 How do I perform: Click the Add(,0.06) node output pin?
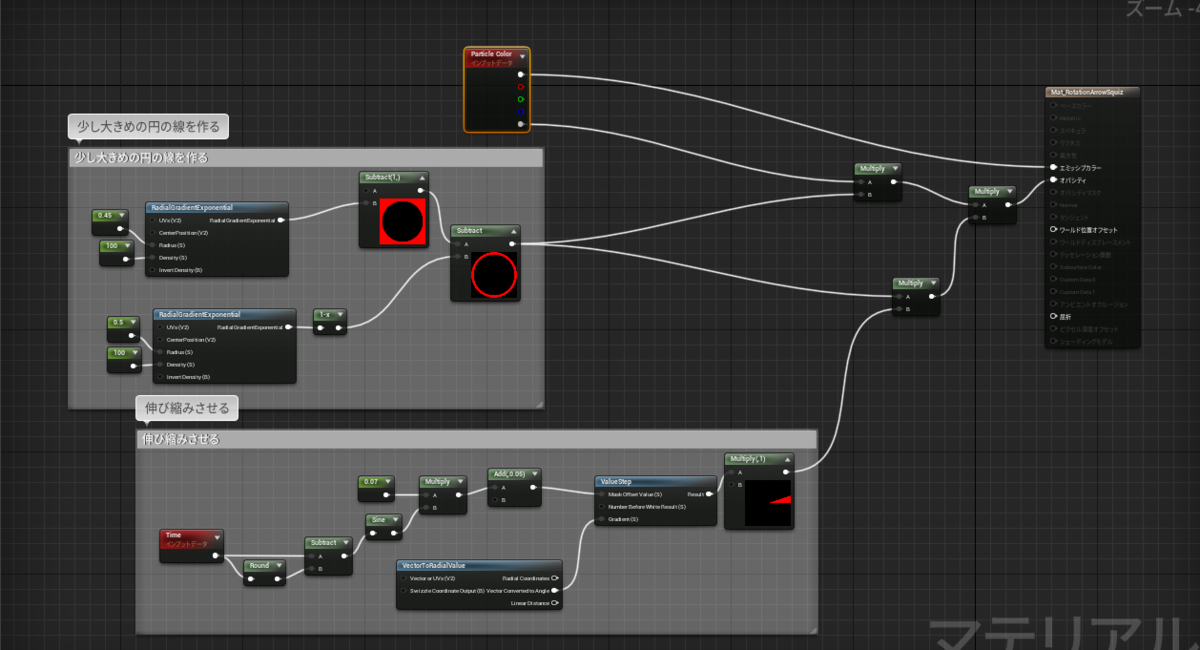pyautogui.click(x=532, y=487)
